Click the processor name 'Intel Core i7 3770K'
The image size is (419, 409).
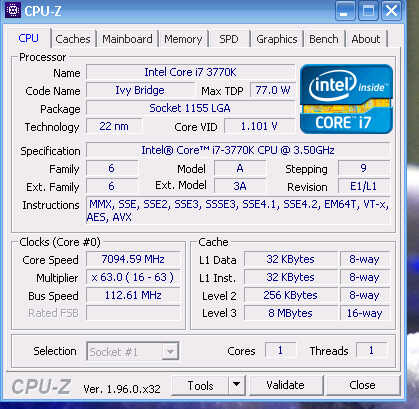pos(190,72)
